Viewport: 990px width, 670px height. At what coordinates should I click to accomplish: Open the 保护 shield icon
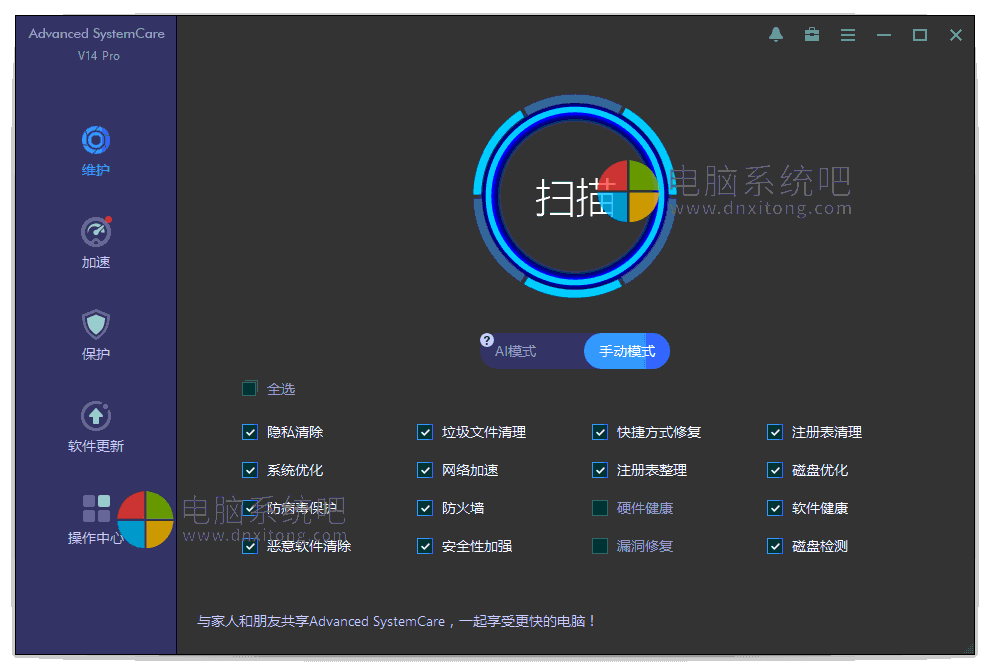(96, 324)
